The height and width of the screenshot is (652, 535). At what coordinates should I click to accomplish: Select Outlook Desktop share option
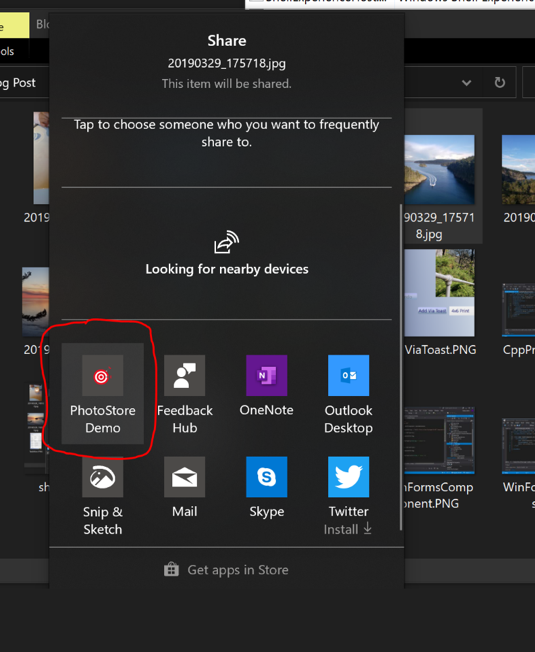[348, 393]
